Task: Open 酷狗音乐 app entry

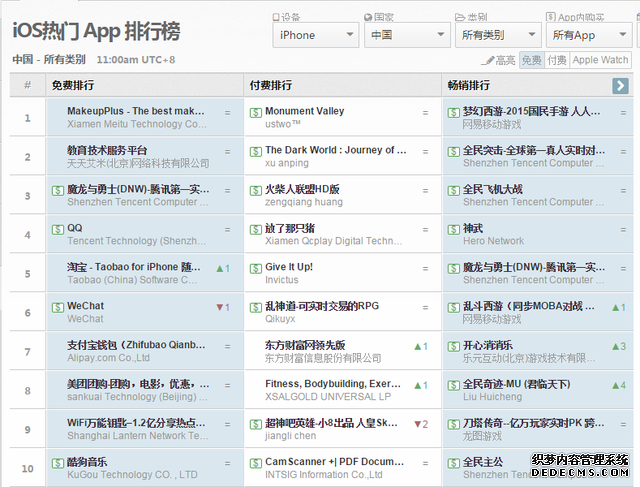Action: pyautogui.click(x=87, y=462)
